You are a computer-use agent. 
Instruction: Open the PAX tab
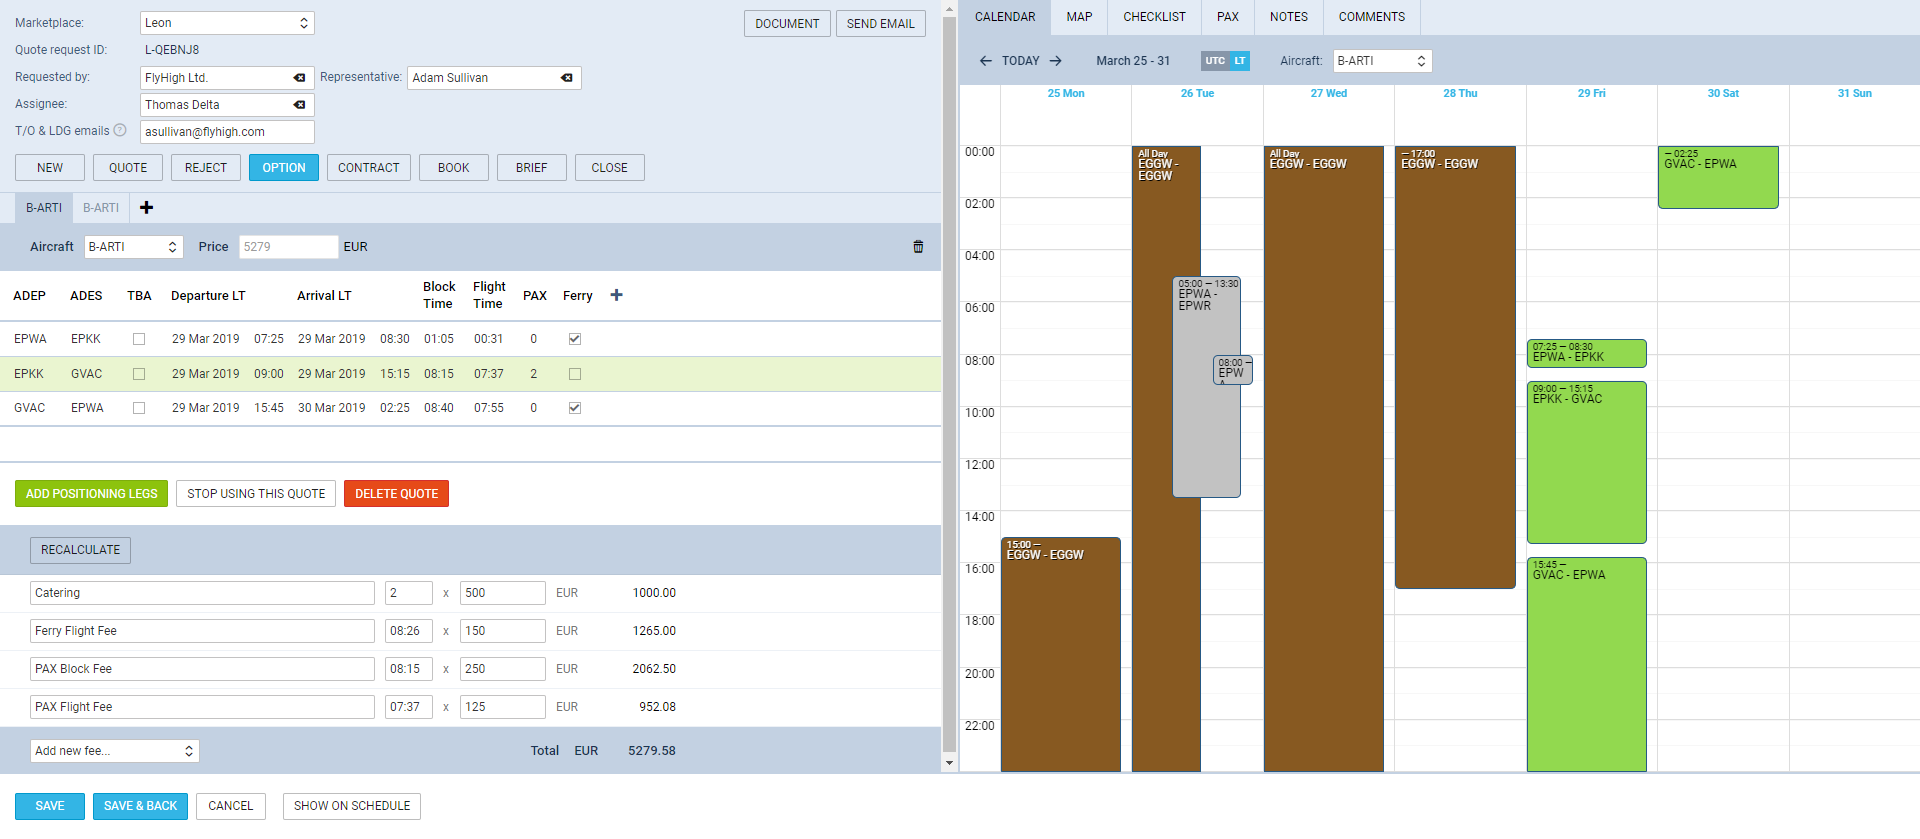[x=1228, y=17]
